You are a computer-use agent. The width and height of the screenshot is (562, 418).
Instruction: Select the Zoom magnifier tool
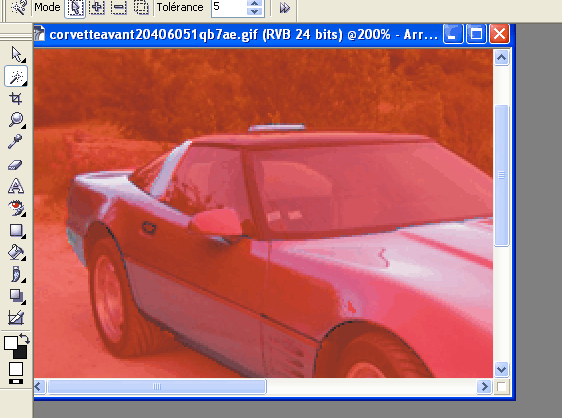pos(16,120)
